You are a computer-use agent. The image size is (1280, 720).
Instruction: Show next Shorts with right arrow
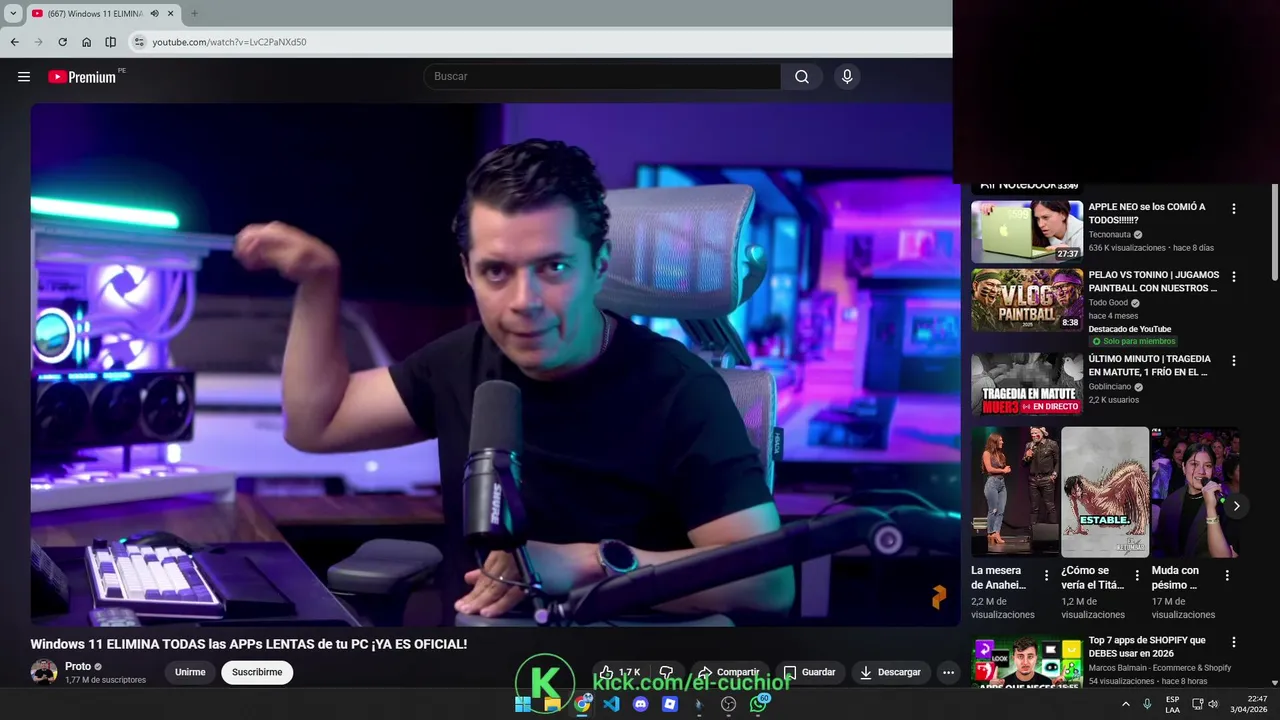[1236, 506]
